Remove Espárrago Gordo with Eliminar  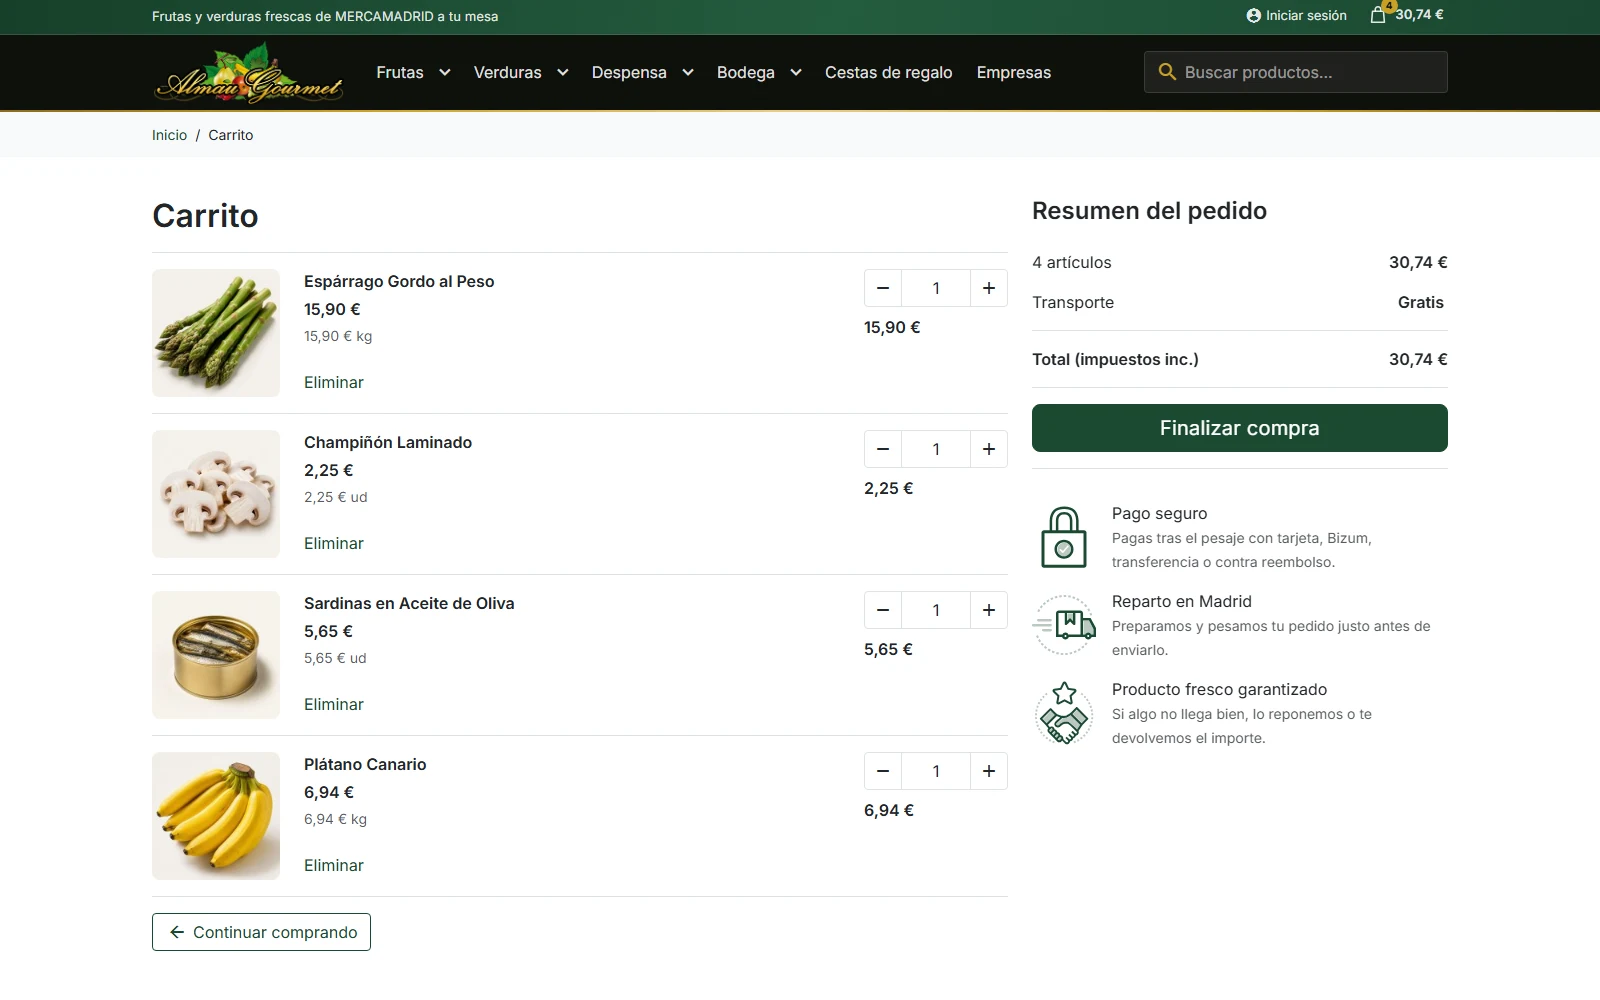click(x=334, y=382)
